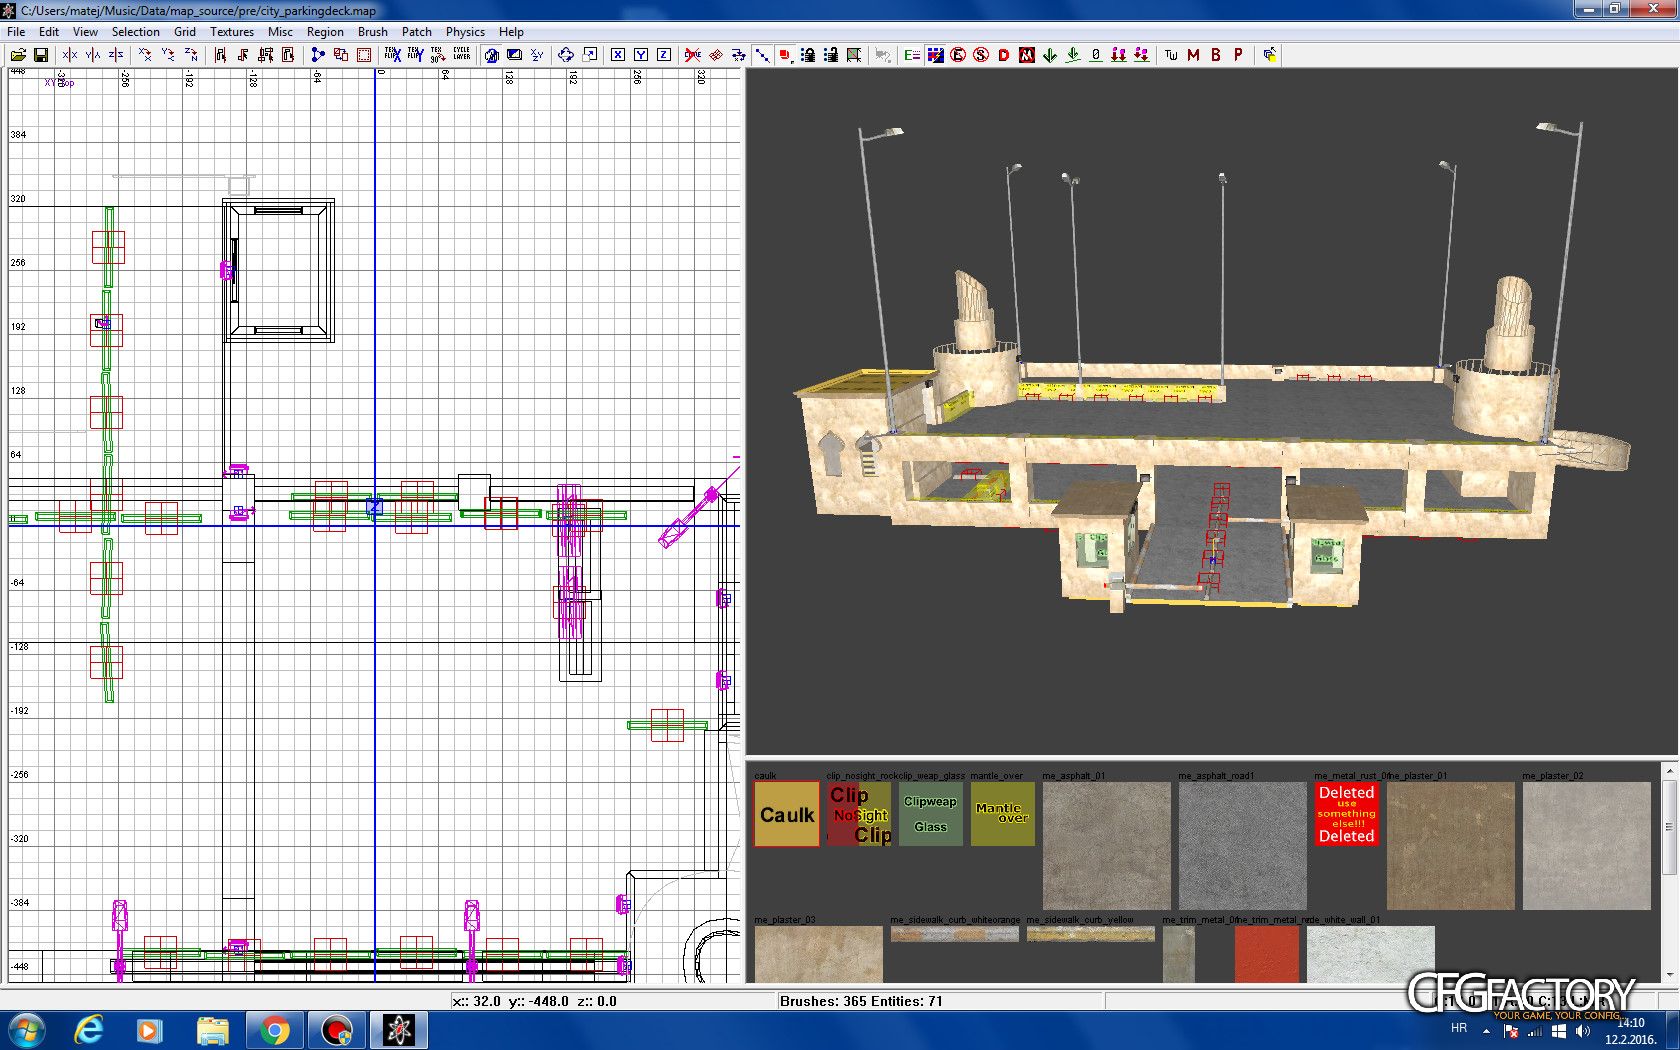
Task: Switch to Z axis view button
Action: tap(663, 55)
